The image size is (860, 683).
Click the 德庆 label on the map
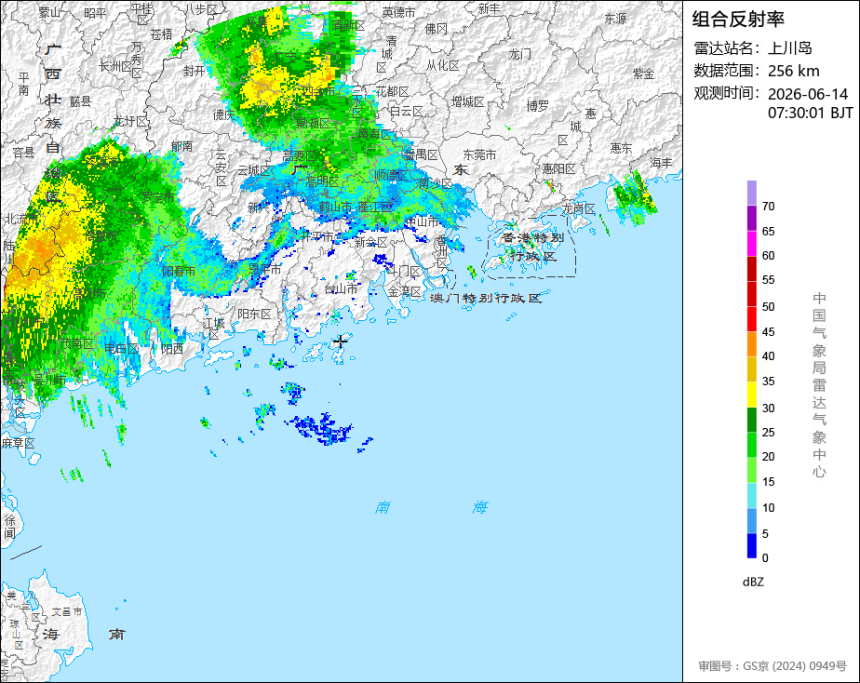(223, 115)
